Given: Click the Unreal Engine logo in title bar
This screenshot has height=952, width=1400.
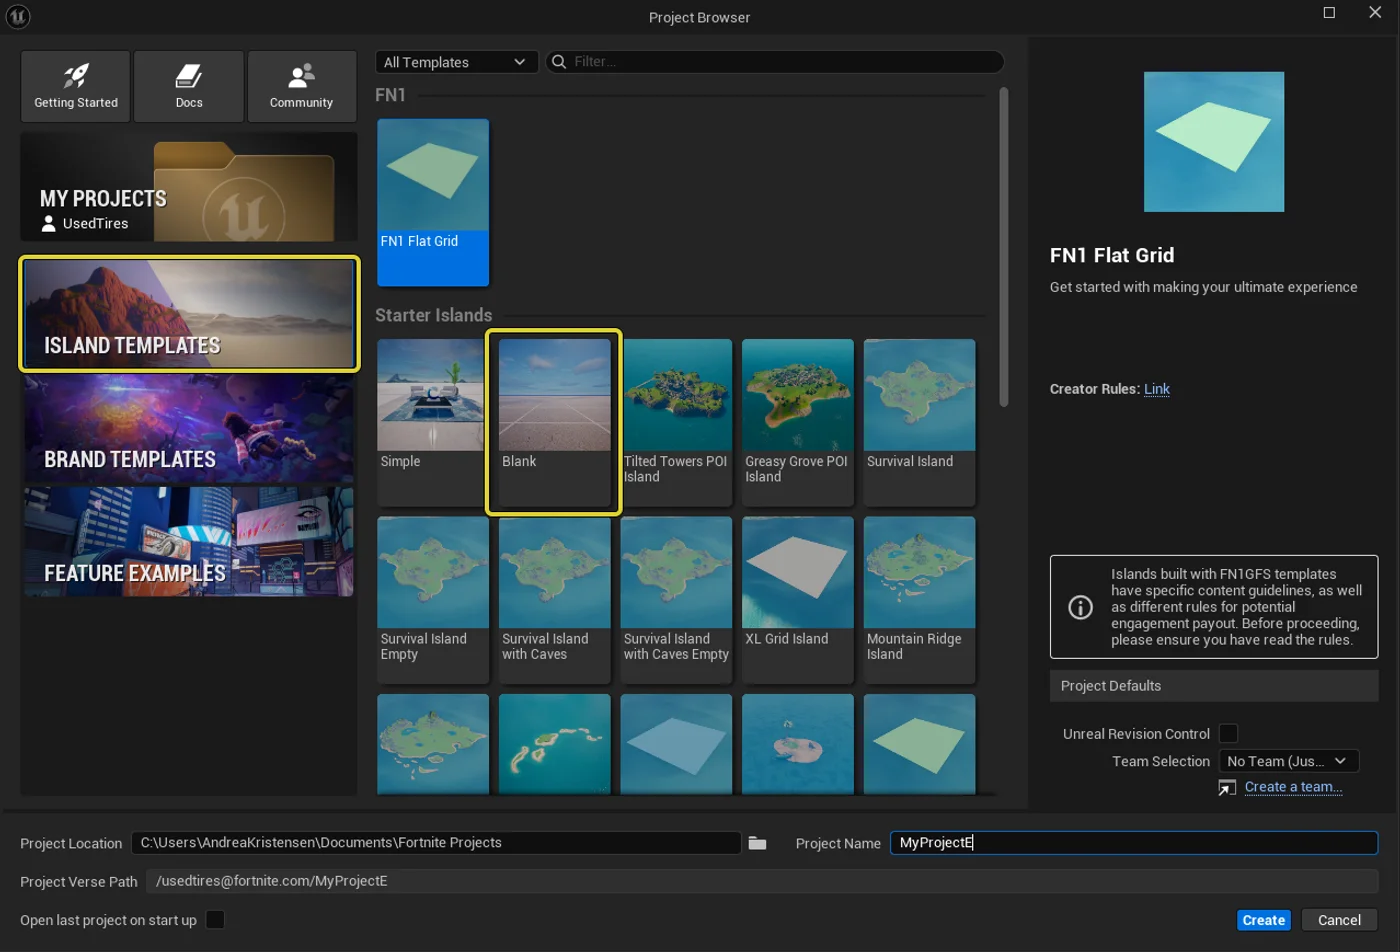Looking at the screenshot, I should click(18, 17).
